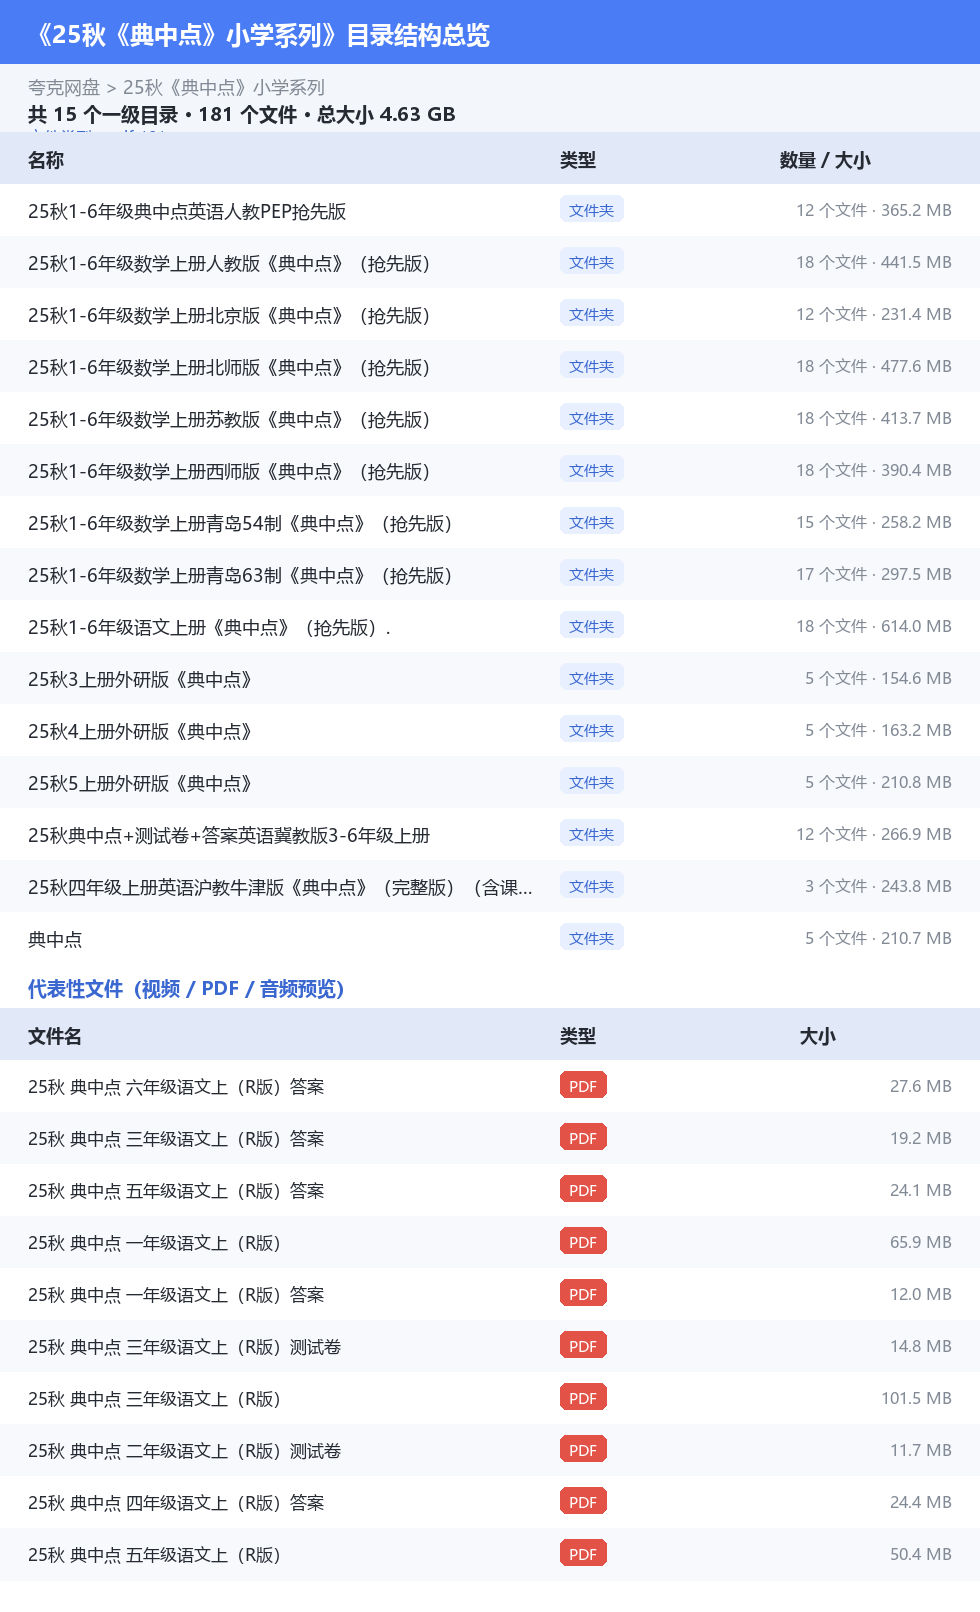The image size is (980, 1612).
Task: Open folder 25秋1-6年级典中点英语人教PEP抢先版
Action: tap(187, 211)
